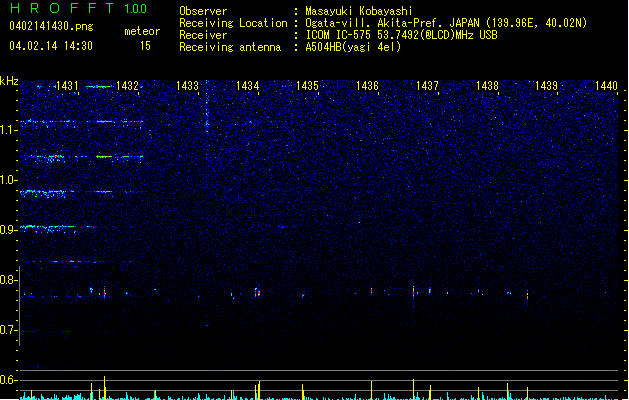Click the HROFFT title text
629x400 pixels.
click(x=62, y=8)
